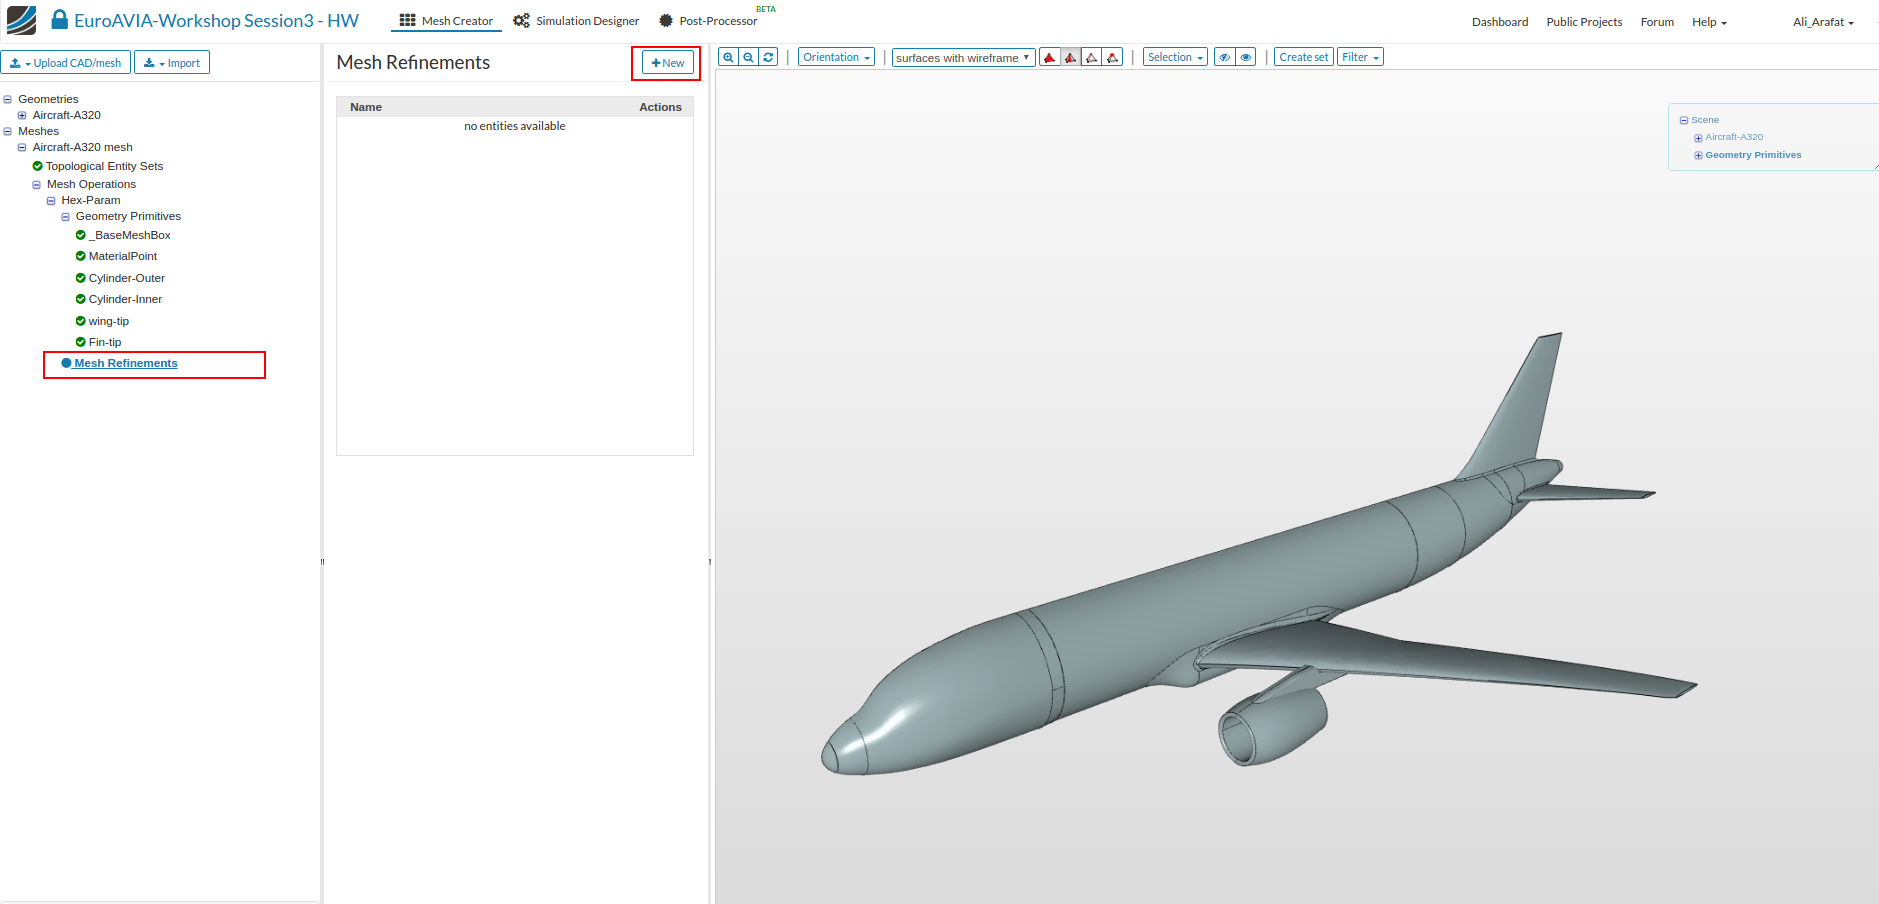
Task: Open the surfaces with wireframe render mode dropdown
Action: click(963, 57)
